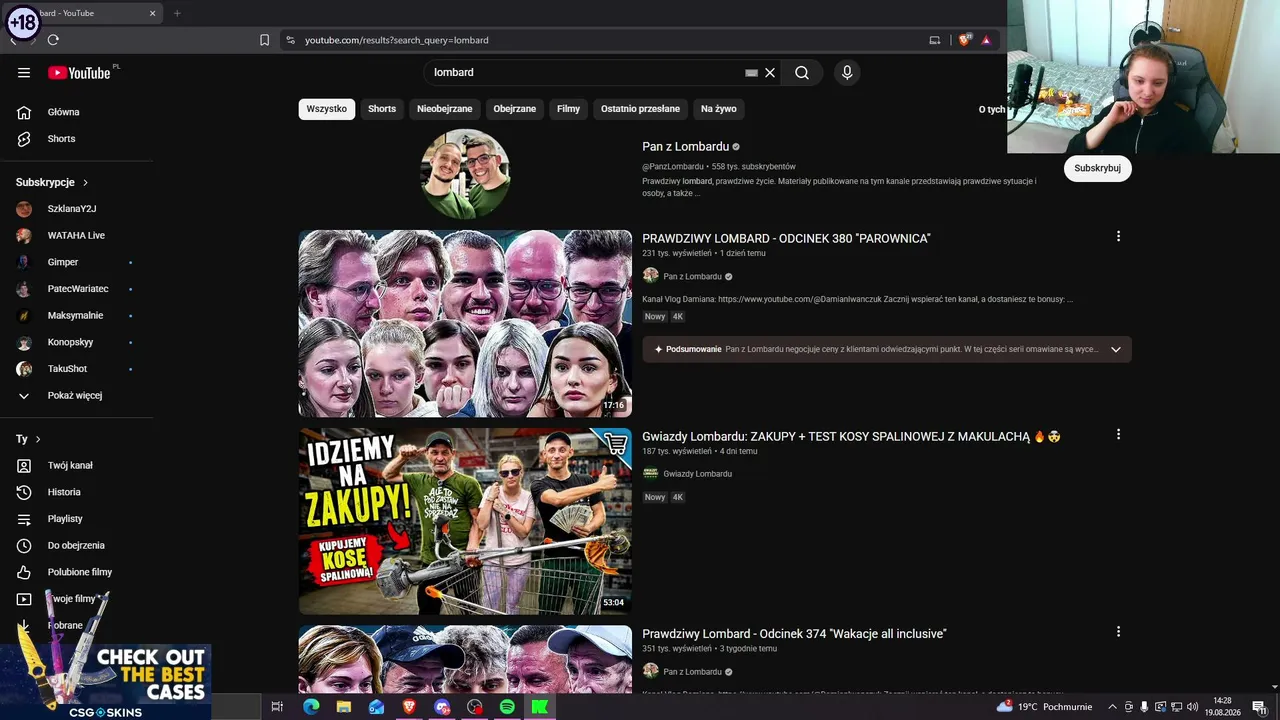Screen dimensions: 1280x720
Task: Select the Obejrzane filter chip
Action: point(515,109)
